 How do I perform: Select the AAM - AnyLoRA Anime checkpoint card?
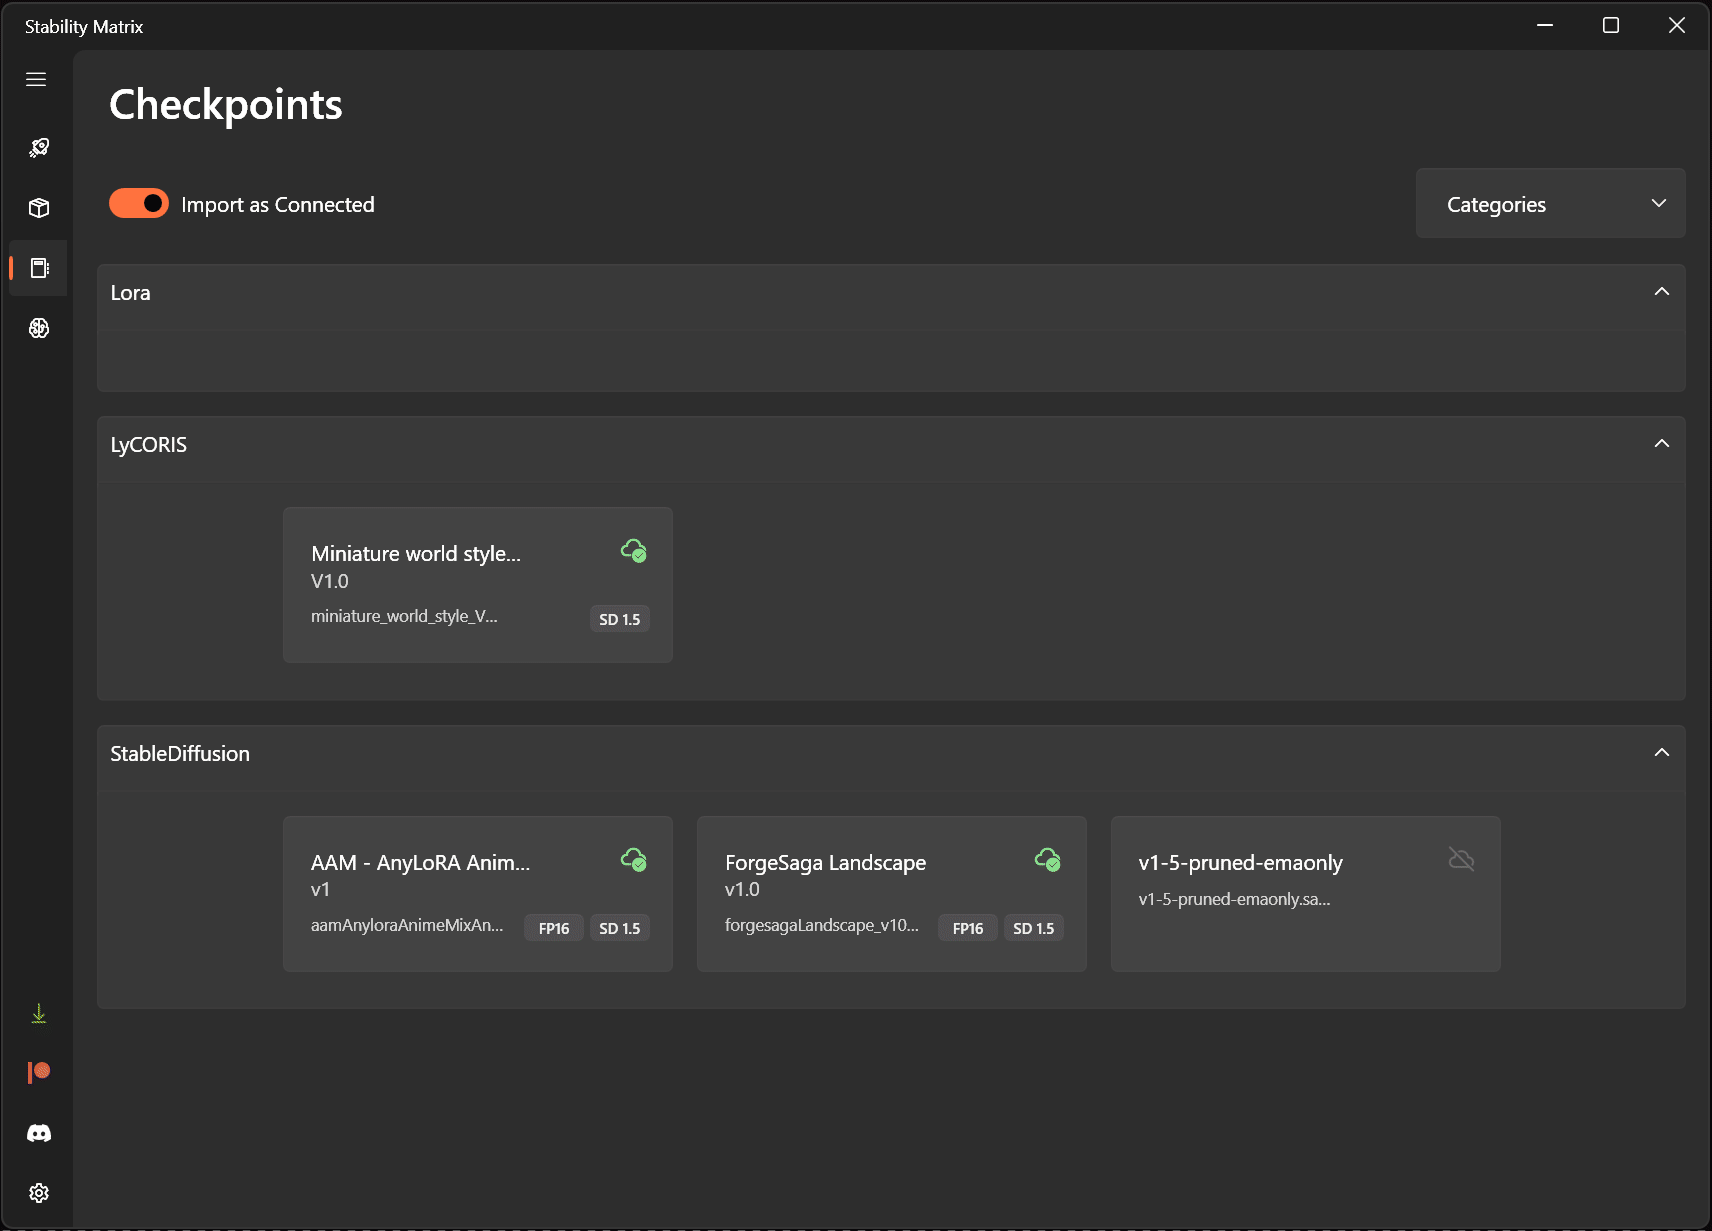478,893
